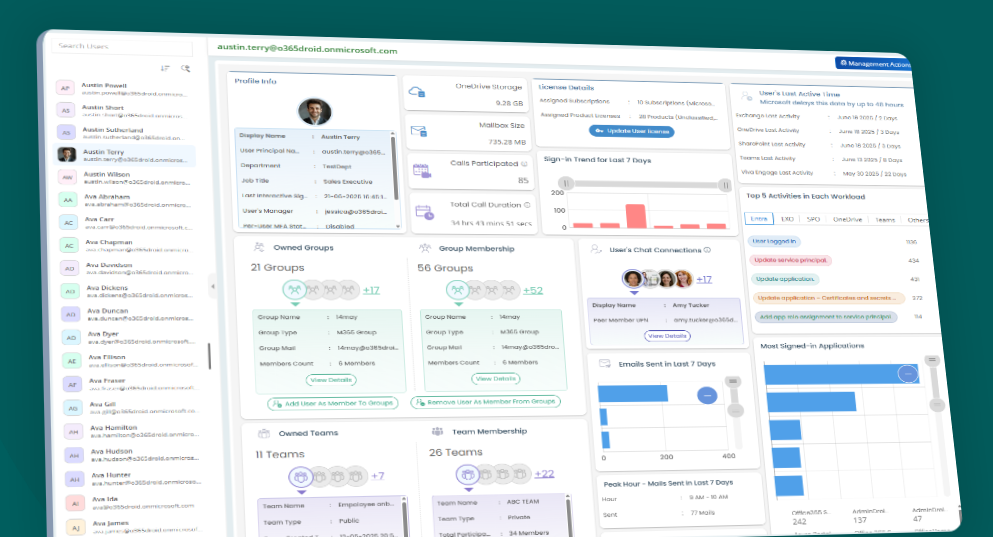This screenshot has width=993, height=537.
Task: Click the Update User License button
Action: (632, 131)
